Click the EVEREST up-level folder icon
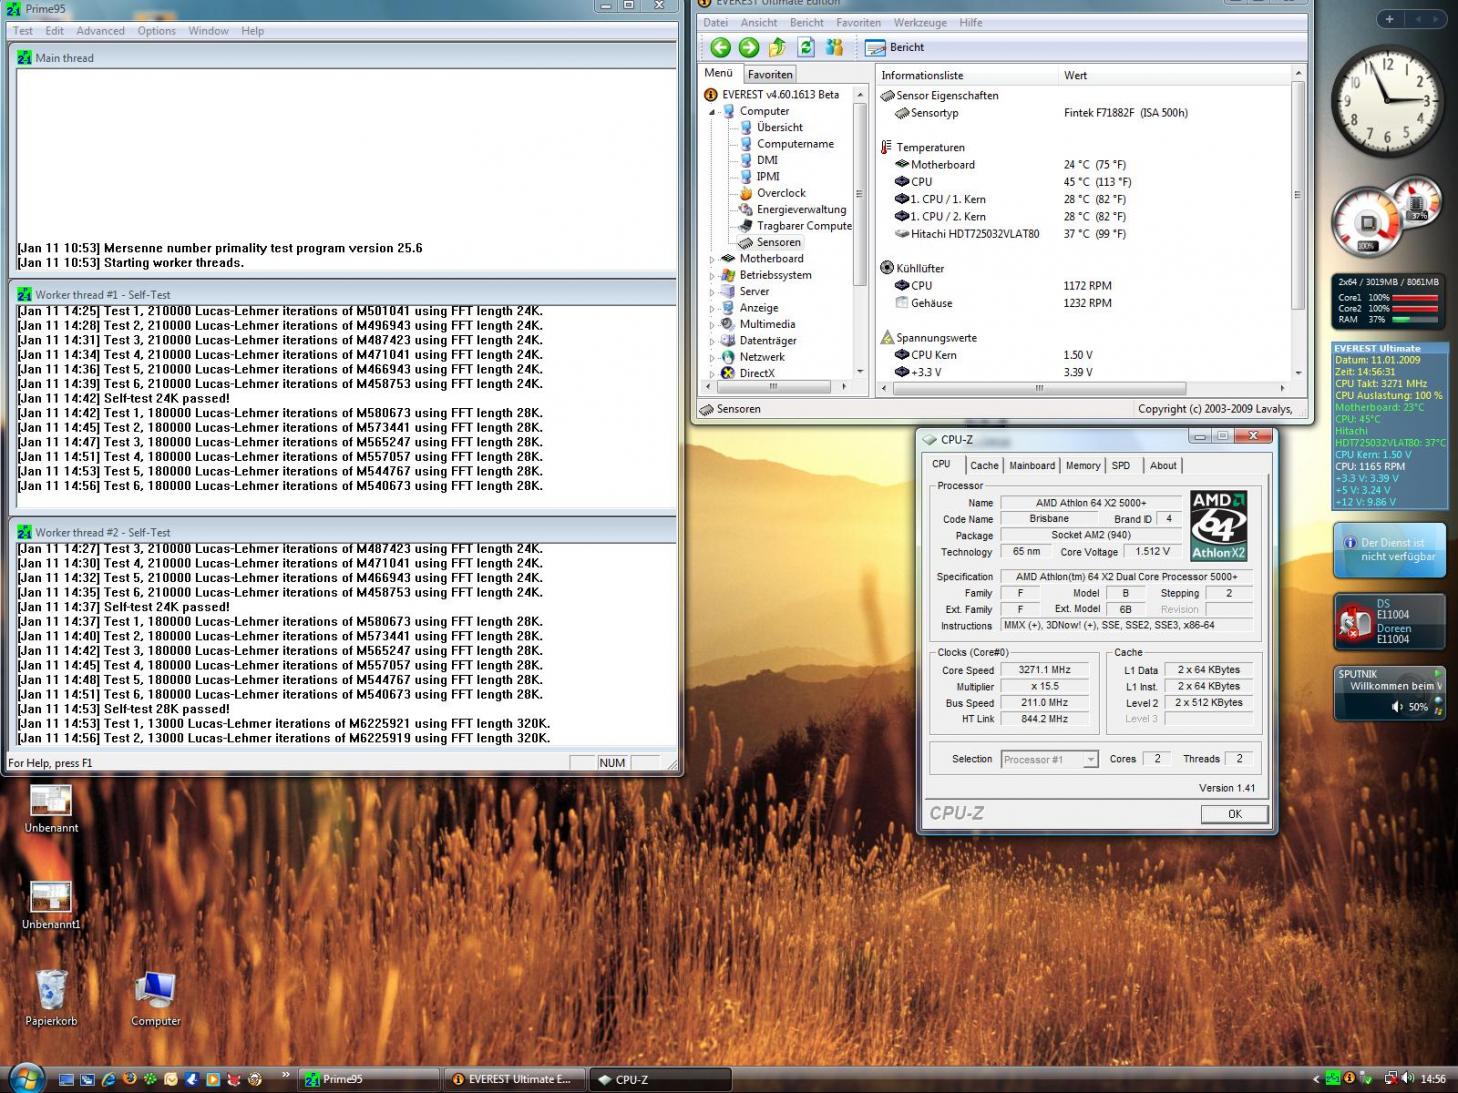 [777, 47]
